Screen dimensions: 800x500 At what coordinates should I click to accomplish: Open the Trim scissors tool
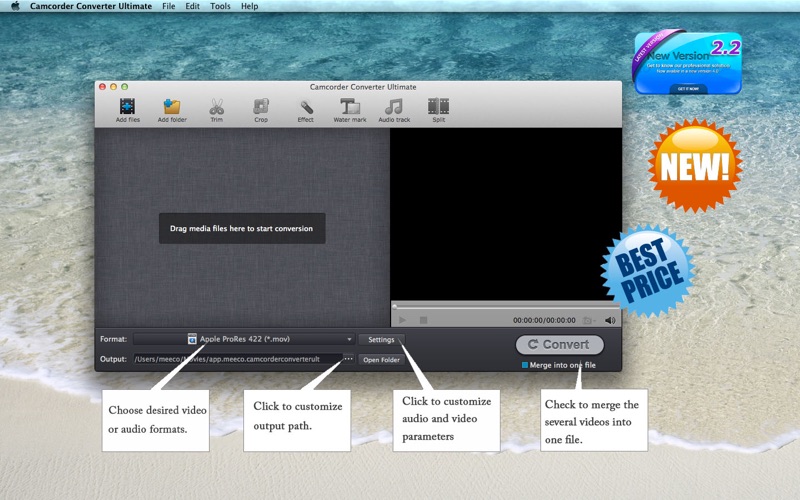click(x=216, y=110)
